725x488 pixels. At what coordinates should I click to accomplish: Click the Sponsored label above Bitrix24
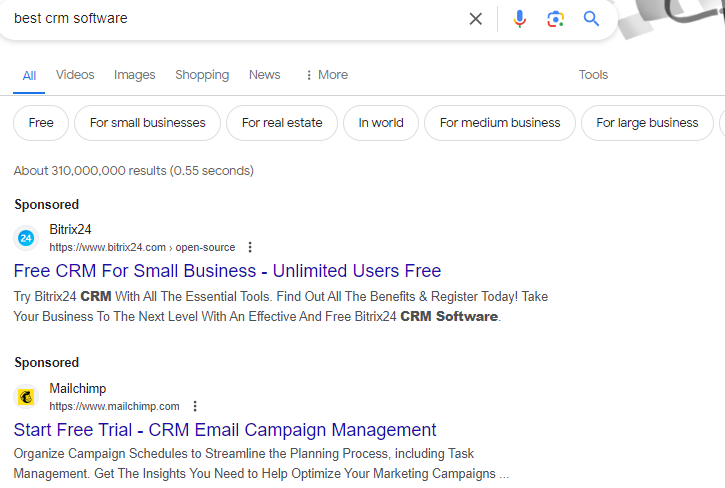47,204
